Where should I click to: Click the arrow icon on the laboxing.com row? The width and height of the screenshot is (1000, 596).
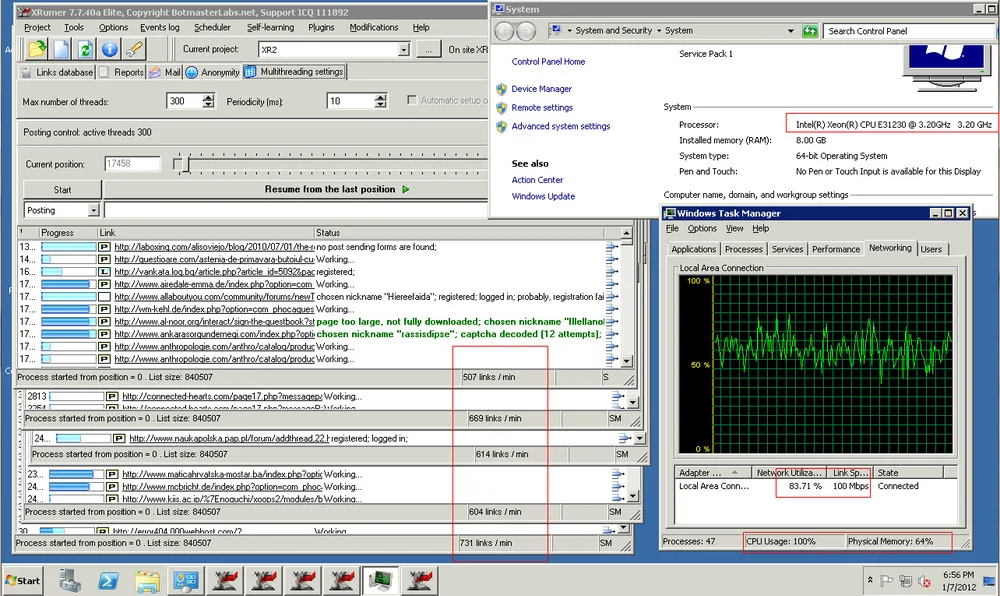(x=612, y=247)
